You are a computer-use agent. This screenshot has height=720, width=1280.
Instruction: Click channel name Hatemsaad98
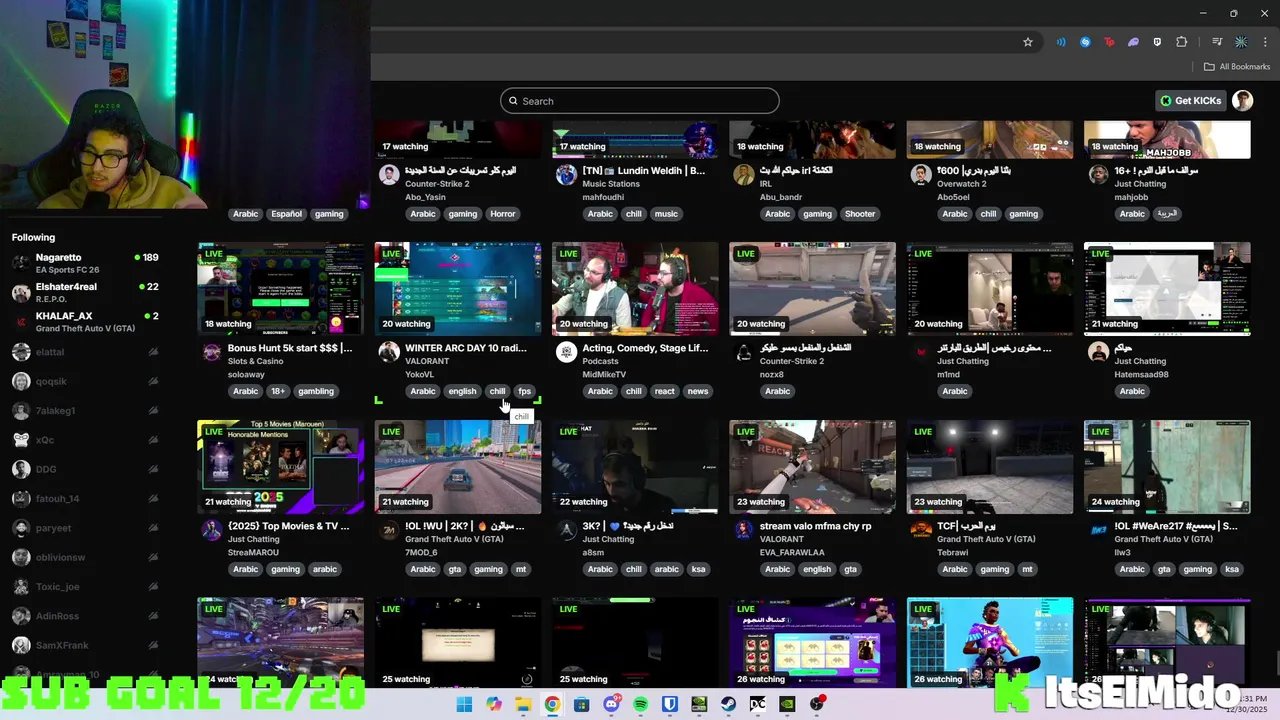pos(1140,375)
